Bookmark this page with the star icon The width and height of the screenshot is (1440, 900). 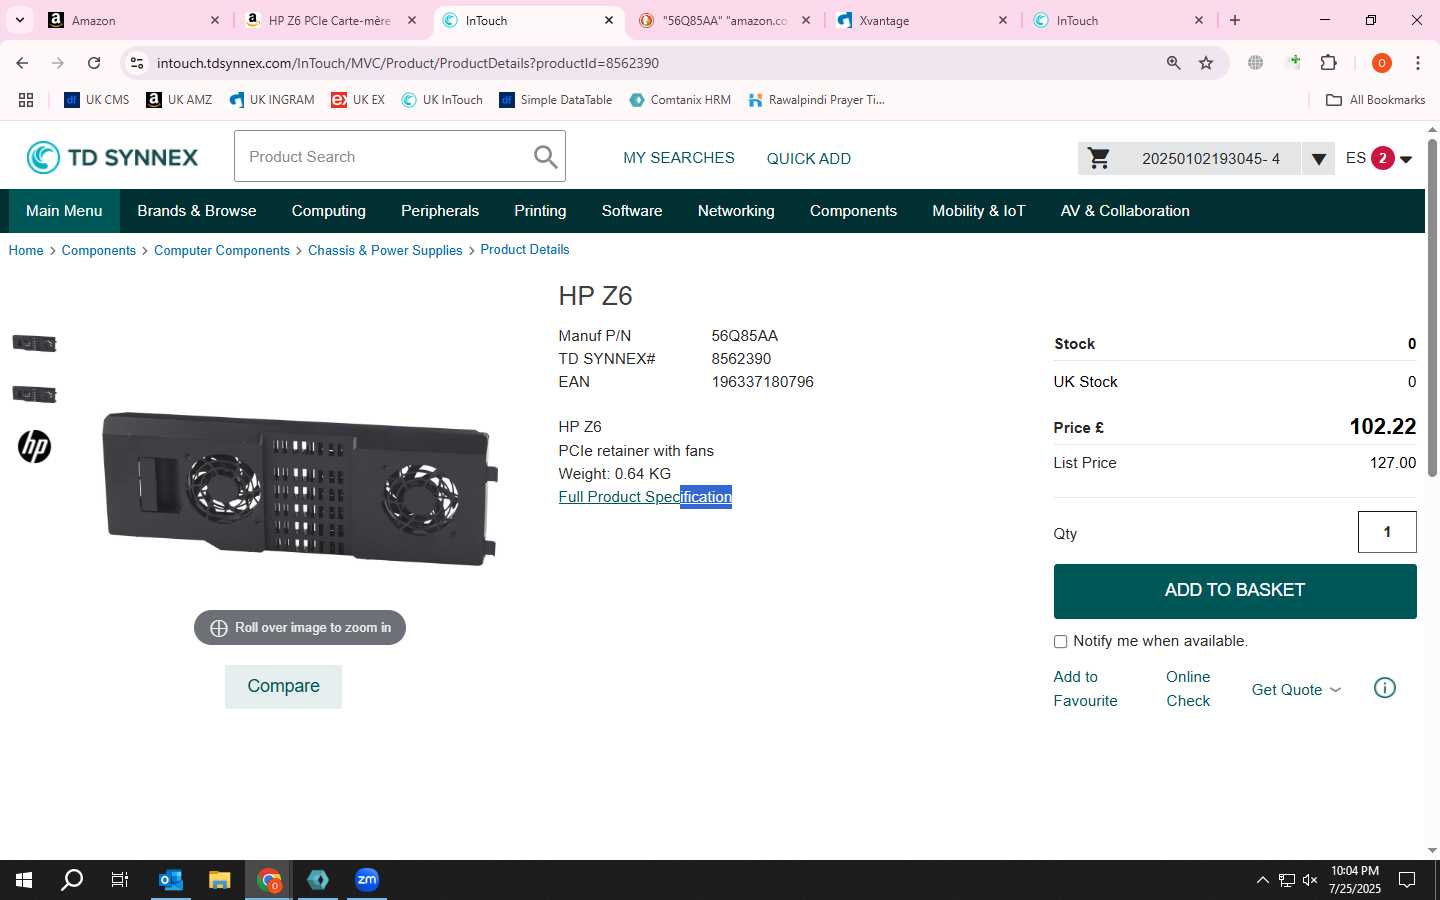pyautogui.click(x=1206, y=63)
